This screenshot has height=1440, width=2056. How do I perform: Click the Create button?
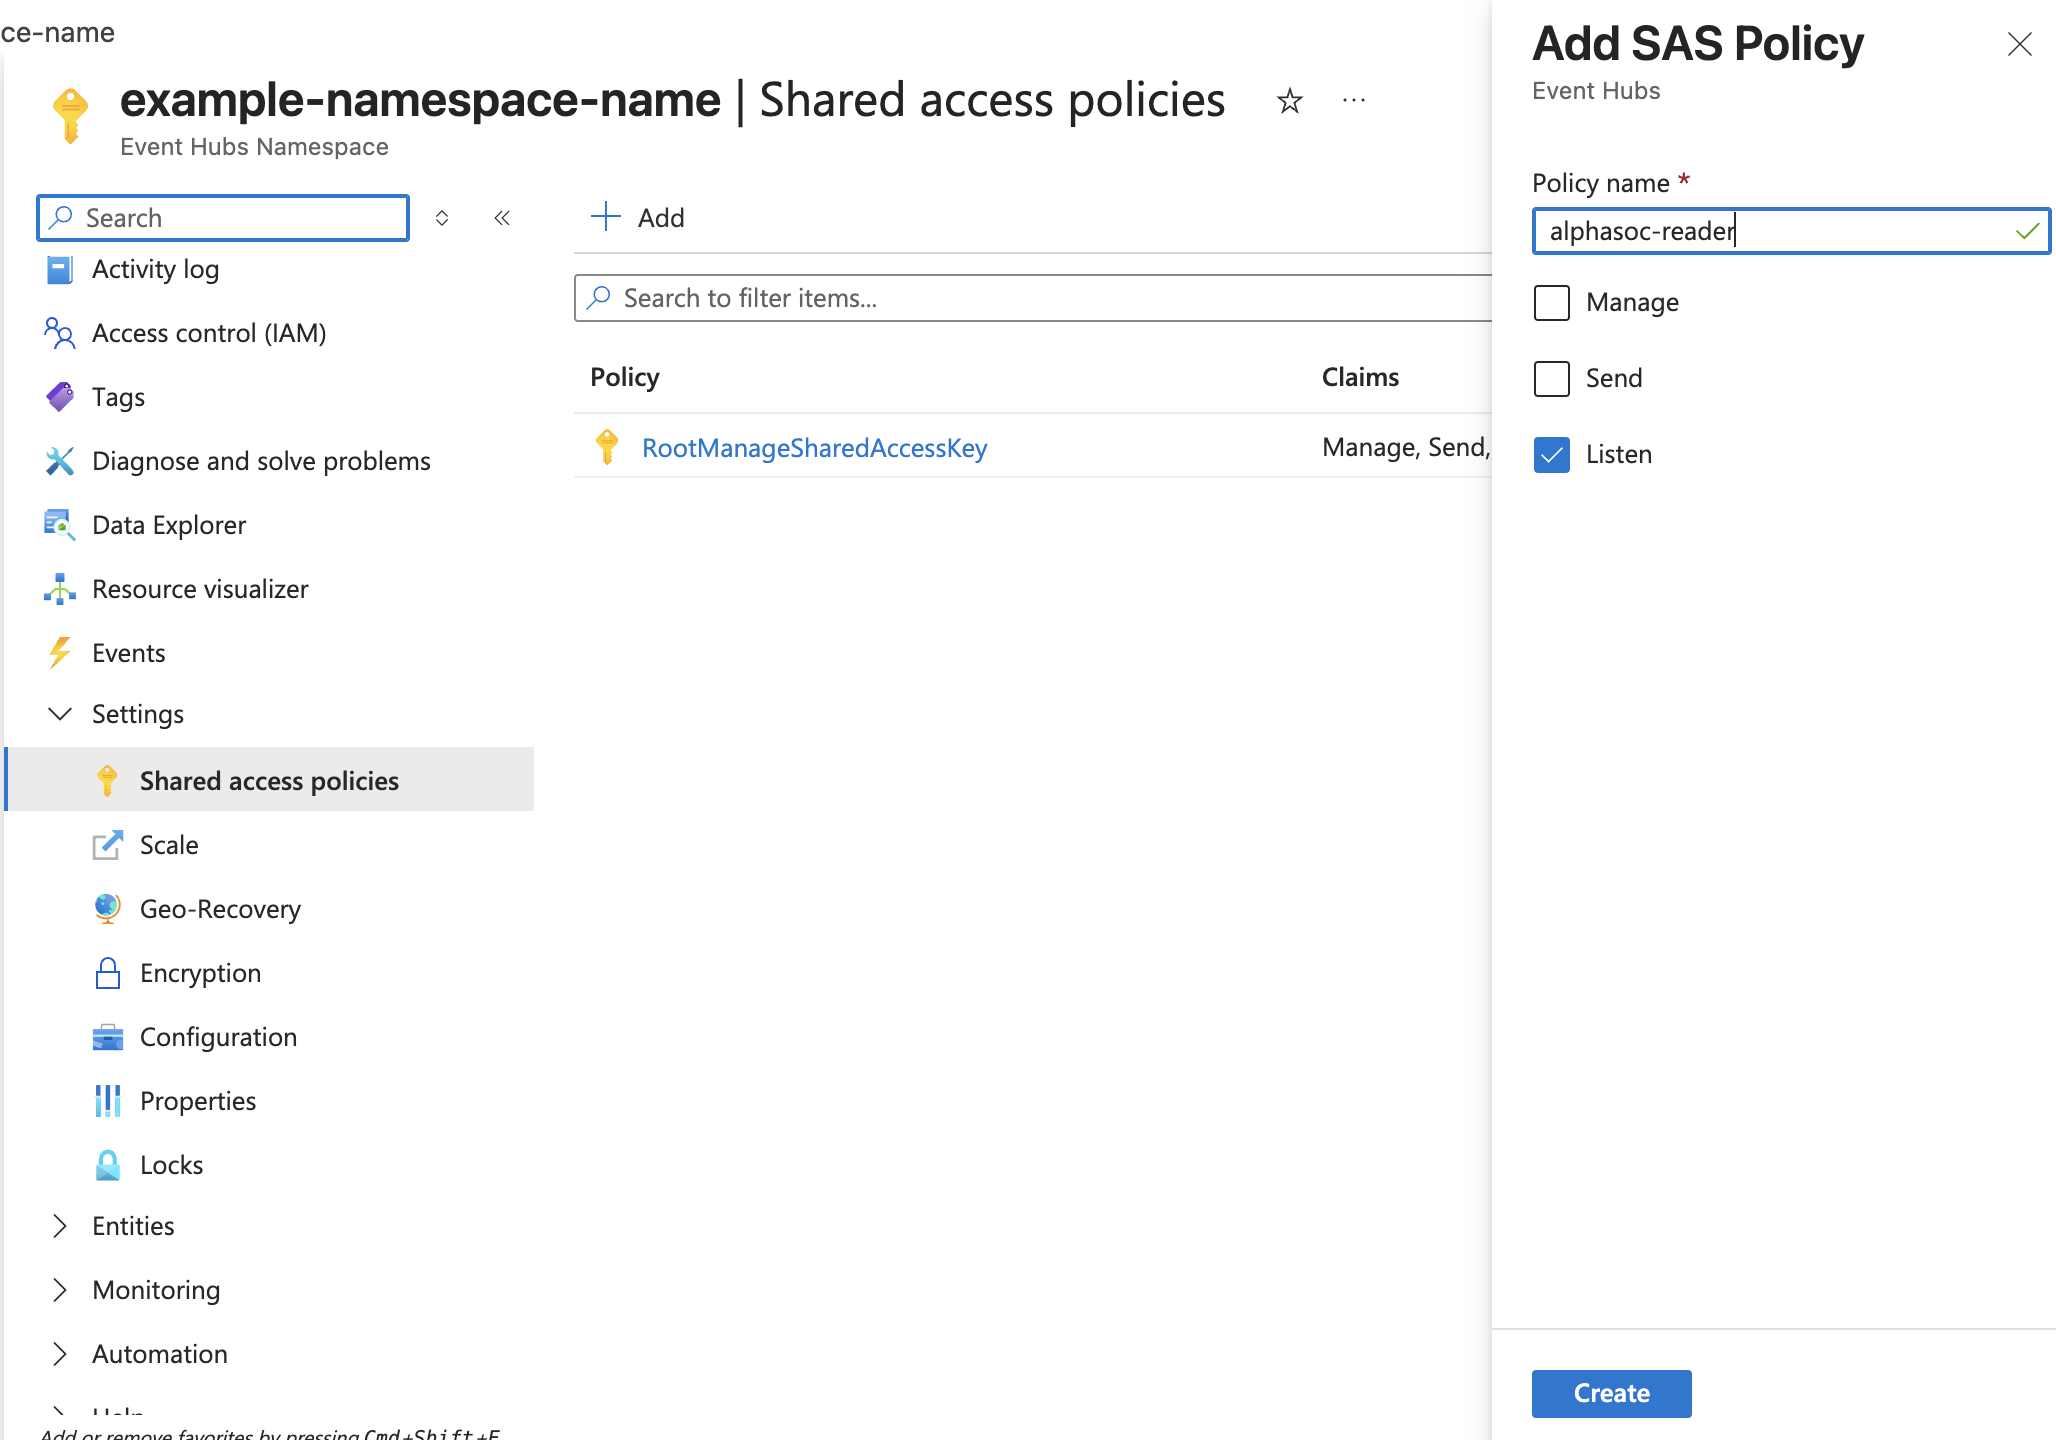click(x=1611, y=1393)
